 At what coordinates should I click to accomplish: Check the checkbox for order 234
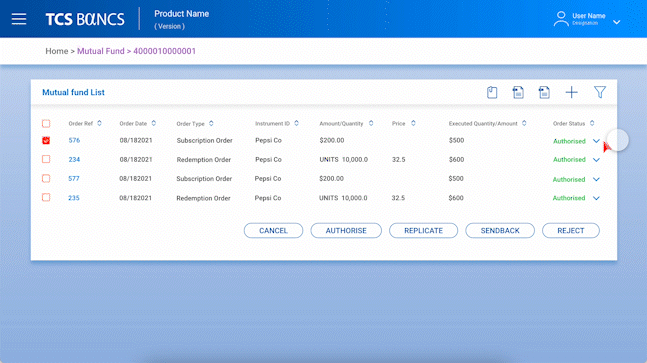pyautogui.click(x=46, y=159)
